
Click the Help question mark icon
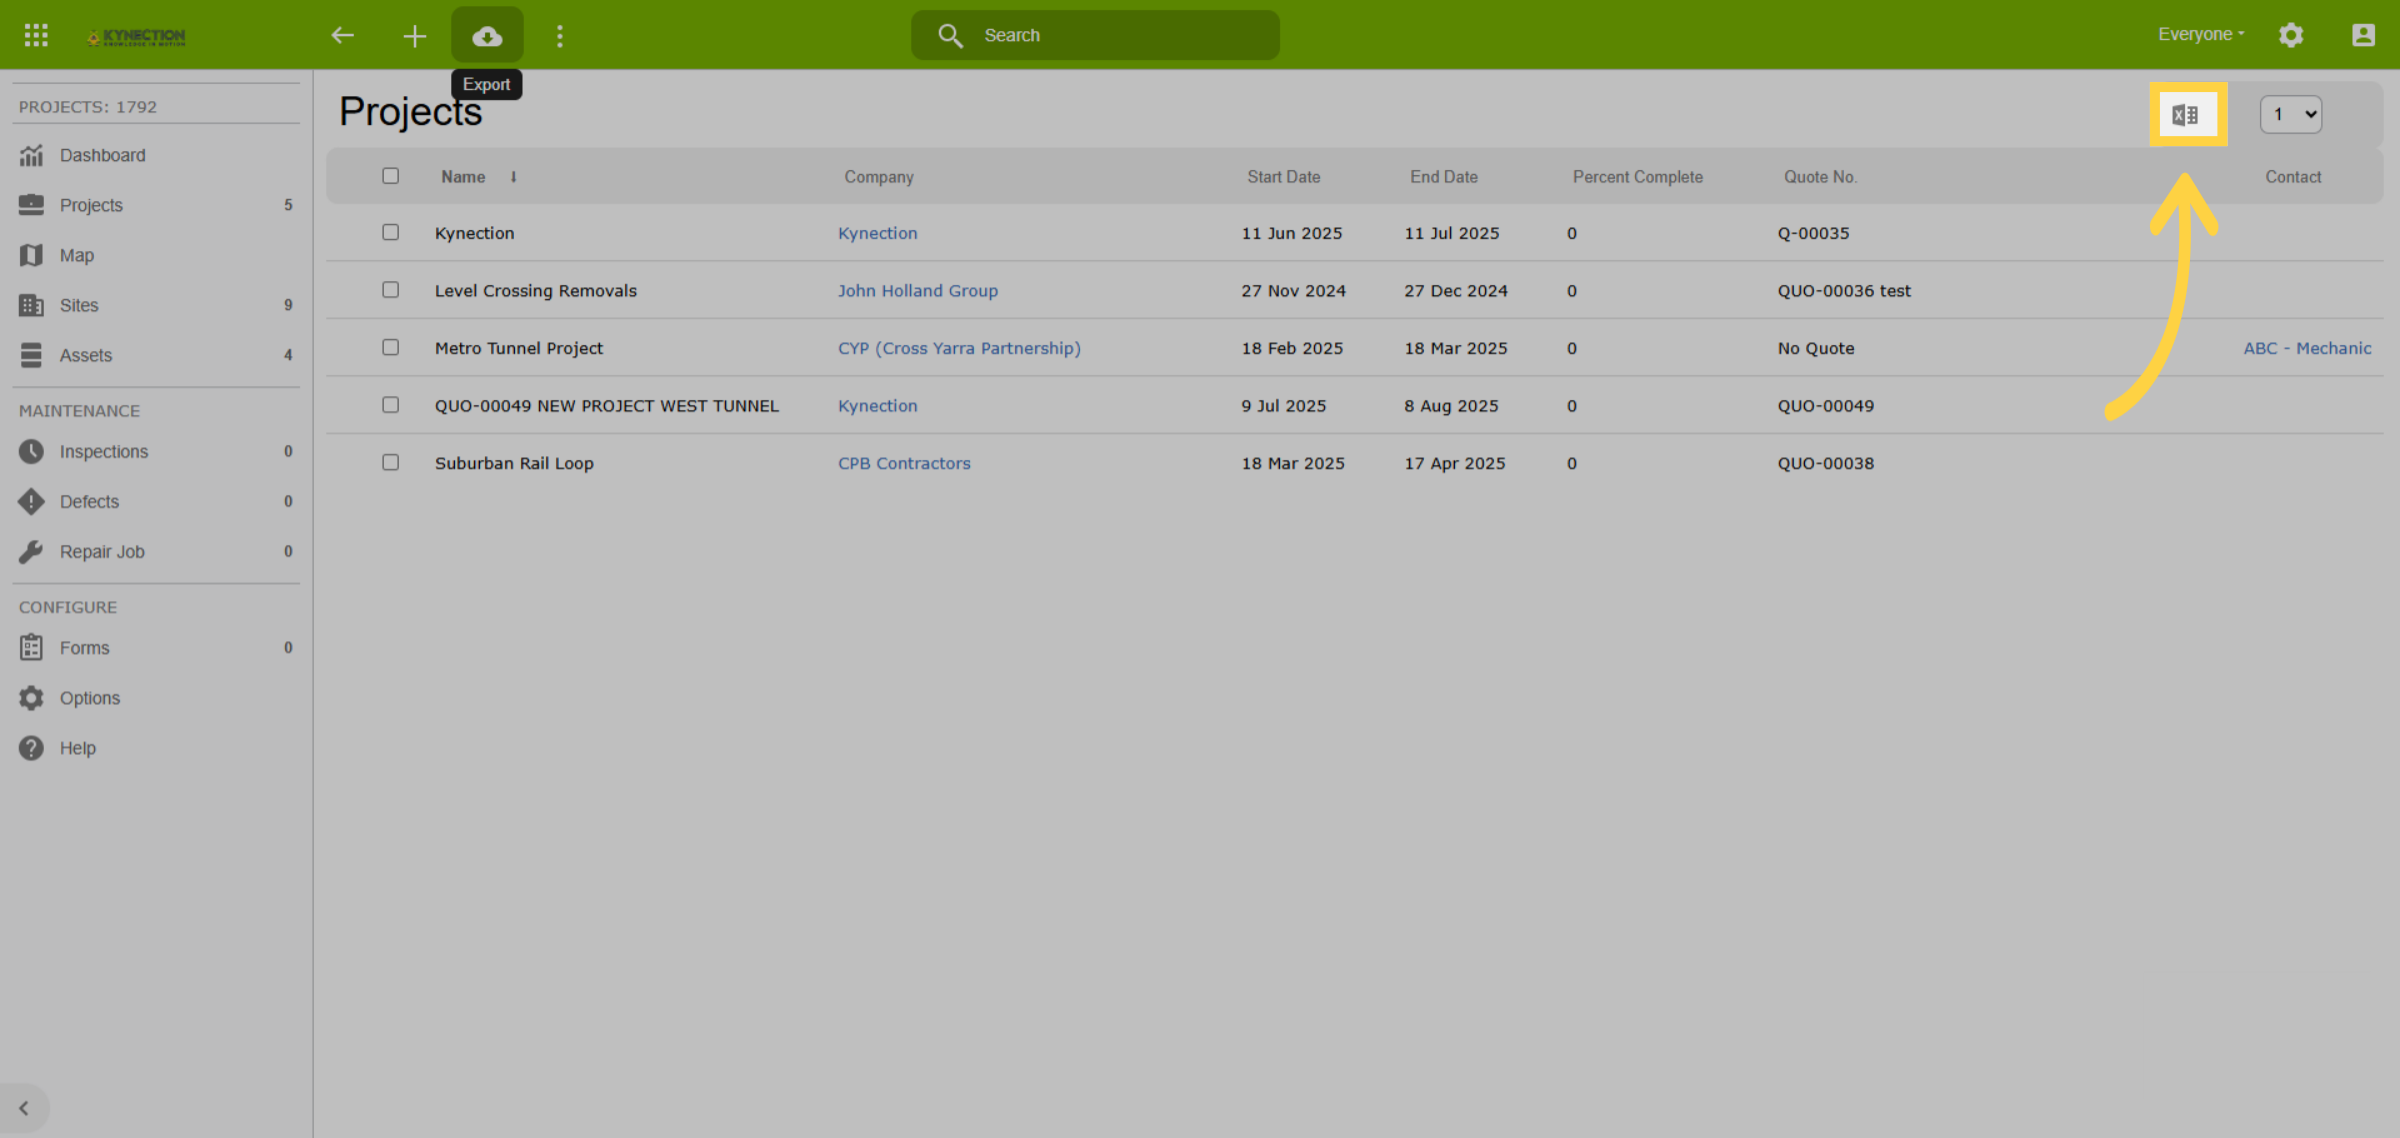click(x=31, y=747)
